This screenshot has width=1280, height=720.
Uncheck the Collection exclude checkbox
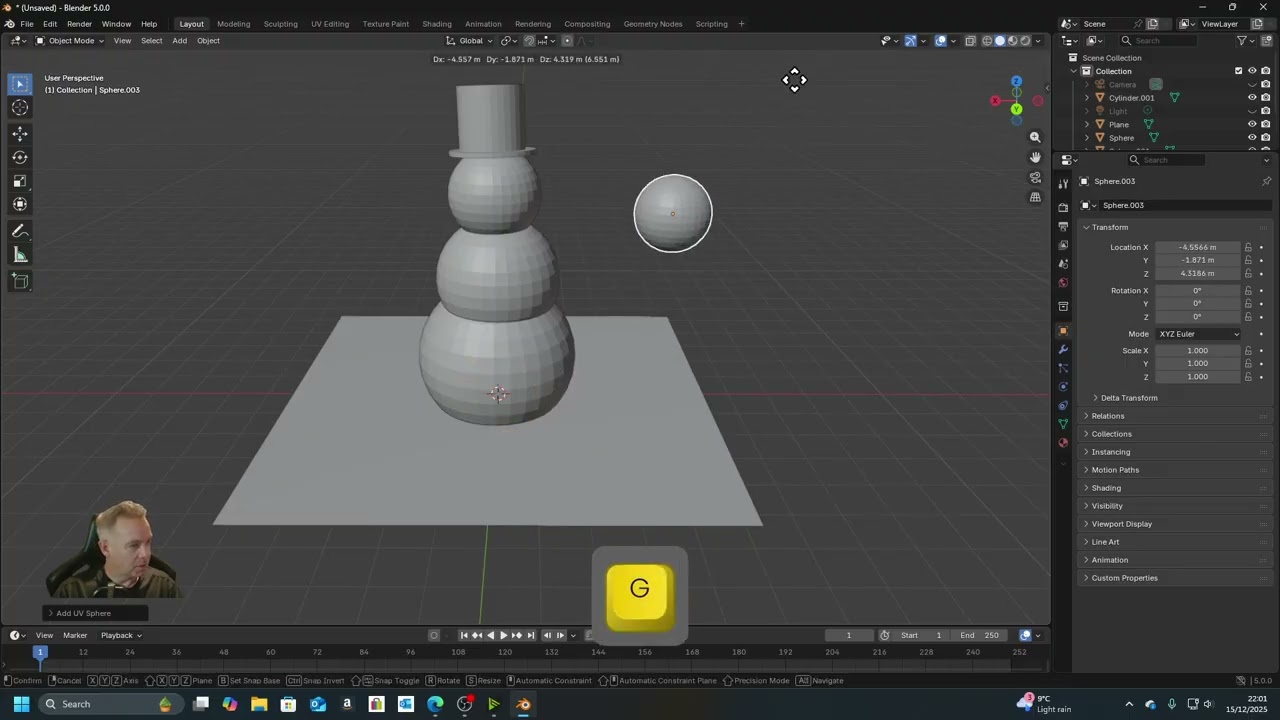(1238, 71)
